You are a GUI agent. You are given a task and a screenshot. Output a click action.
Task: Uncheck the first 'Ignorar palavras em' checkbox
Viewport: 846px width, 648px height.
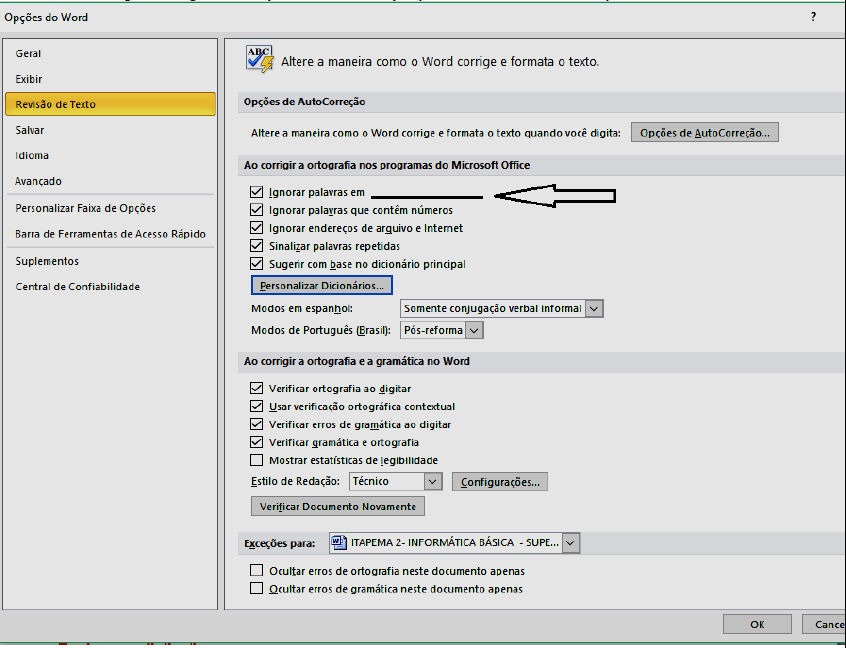pyautogui.click(x=257, y=192)
